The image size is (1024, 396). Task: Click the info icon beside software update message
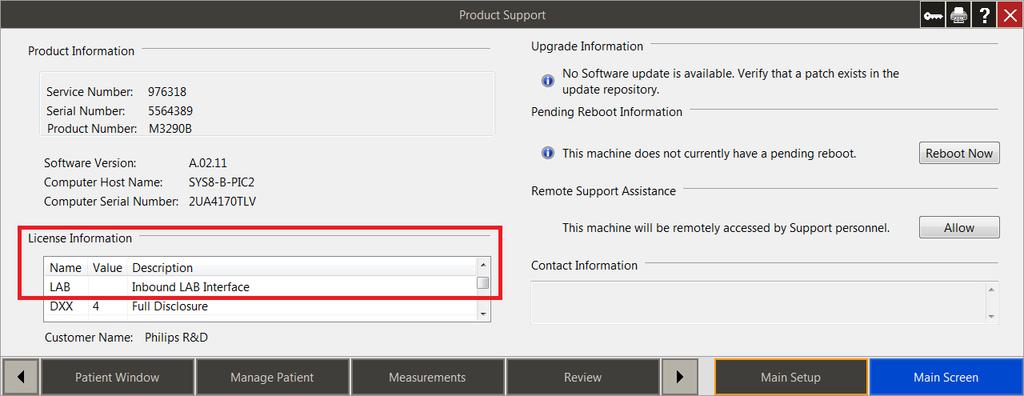pyautogui.click(x=548, y=81)
